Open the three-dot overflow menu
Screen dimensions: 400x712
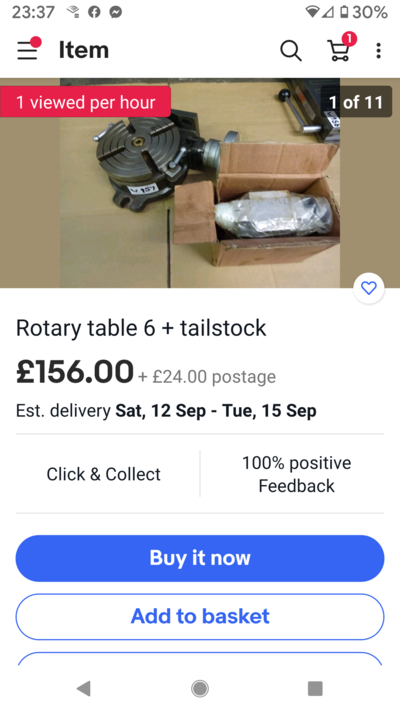tap(378, 50)
